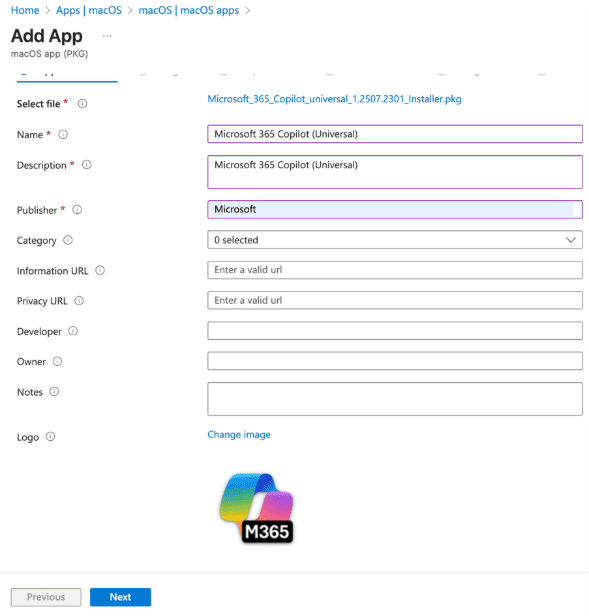Screen dimensions: 589x616
Task: Click info icon beside Name label
Action: click(63, 134)
